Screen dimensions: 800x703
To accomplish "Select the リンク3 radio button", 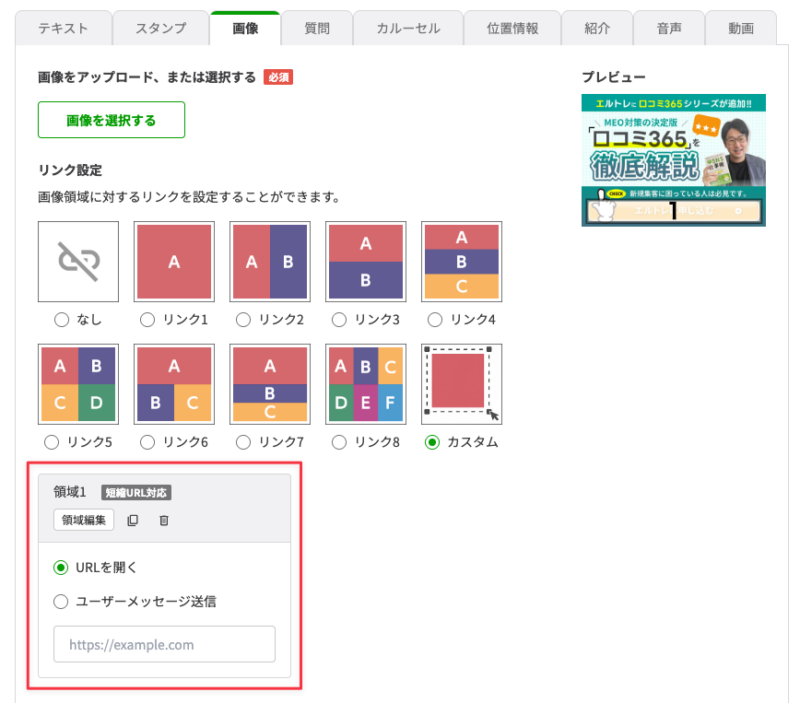I will (339, 320).
